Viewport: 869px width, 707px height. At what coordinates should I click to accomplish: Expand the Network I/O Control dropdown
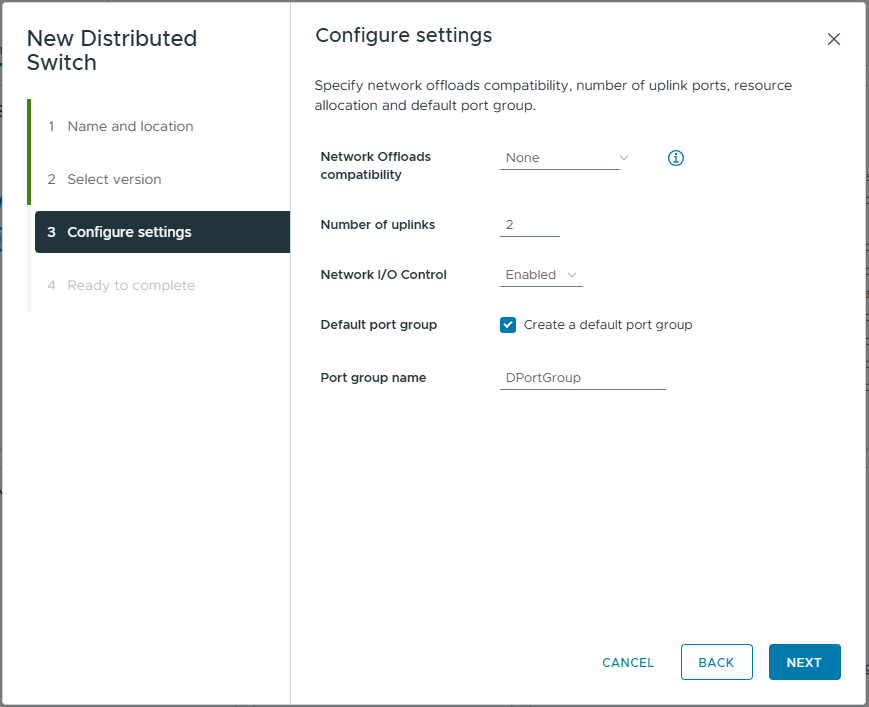tap(540, 275)
